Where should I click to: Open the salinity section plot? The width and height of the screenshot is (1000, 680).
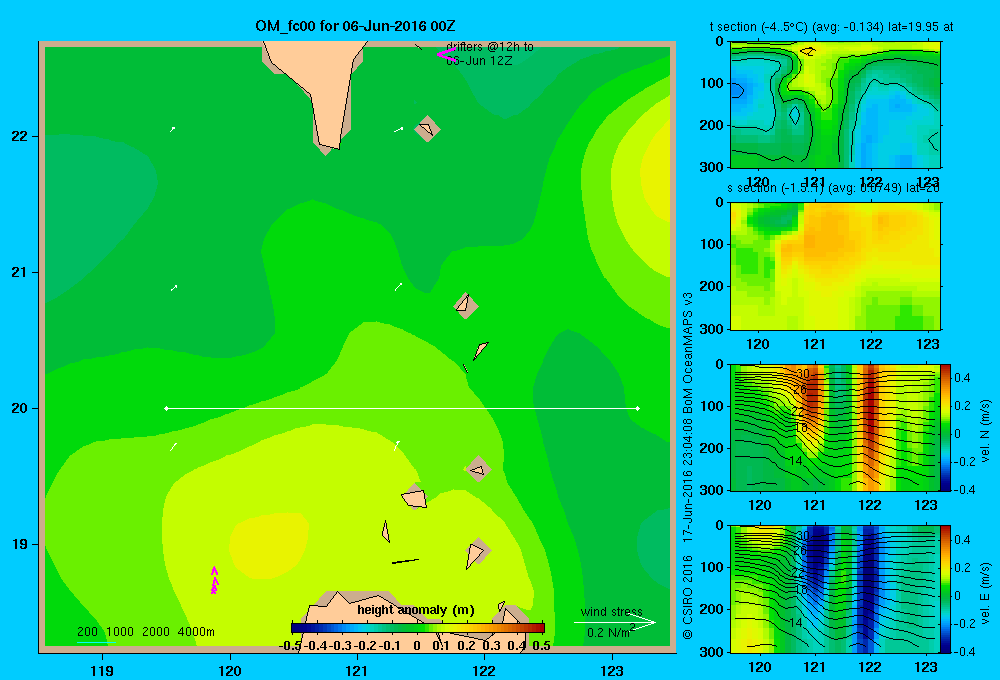[x=835, y=266]
